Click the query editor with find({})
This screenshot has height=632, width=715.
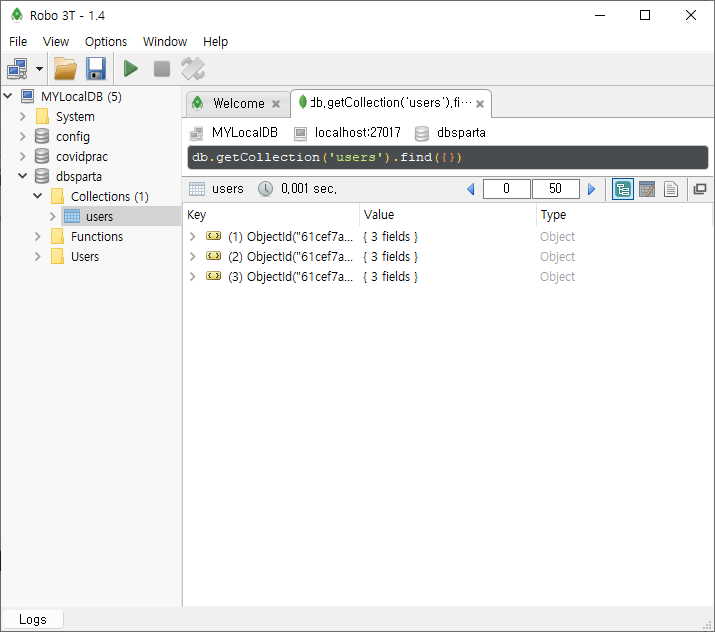click(x=448, y=157)
